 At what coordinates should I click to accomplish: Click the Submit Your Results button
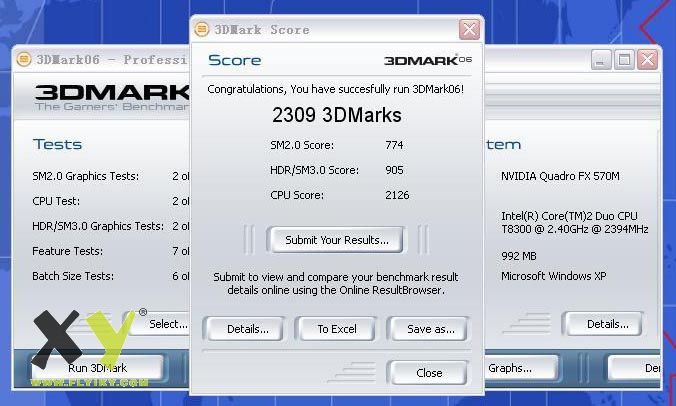click(x=335, y=240)
